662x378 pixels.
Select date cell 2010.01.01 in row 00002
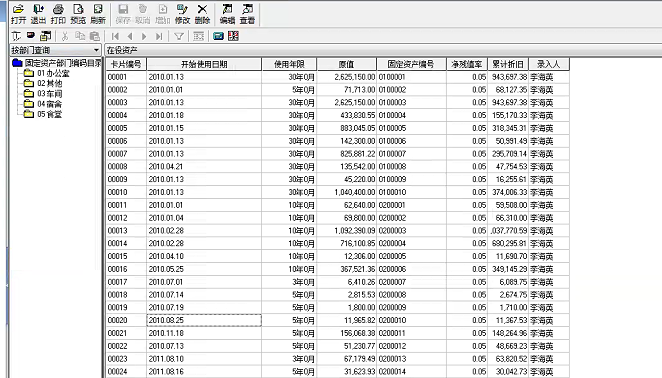tap(204, 90)
